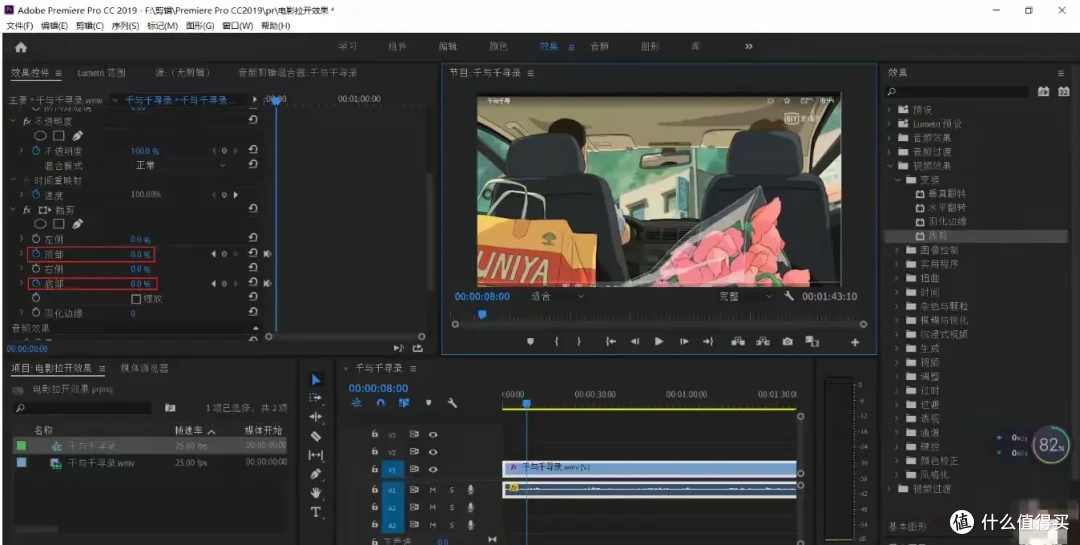Open timeline display settings wrench
The width and height of the screenshot is (1080, 545).
tap(452, 402)
